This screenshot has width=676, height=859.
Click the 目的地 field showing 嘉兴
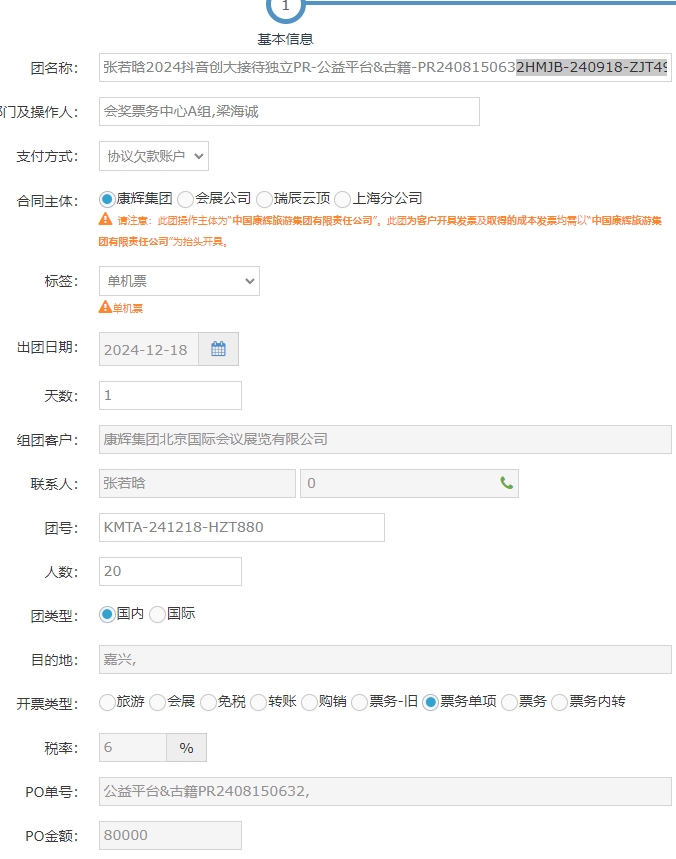pos(385,659)
